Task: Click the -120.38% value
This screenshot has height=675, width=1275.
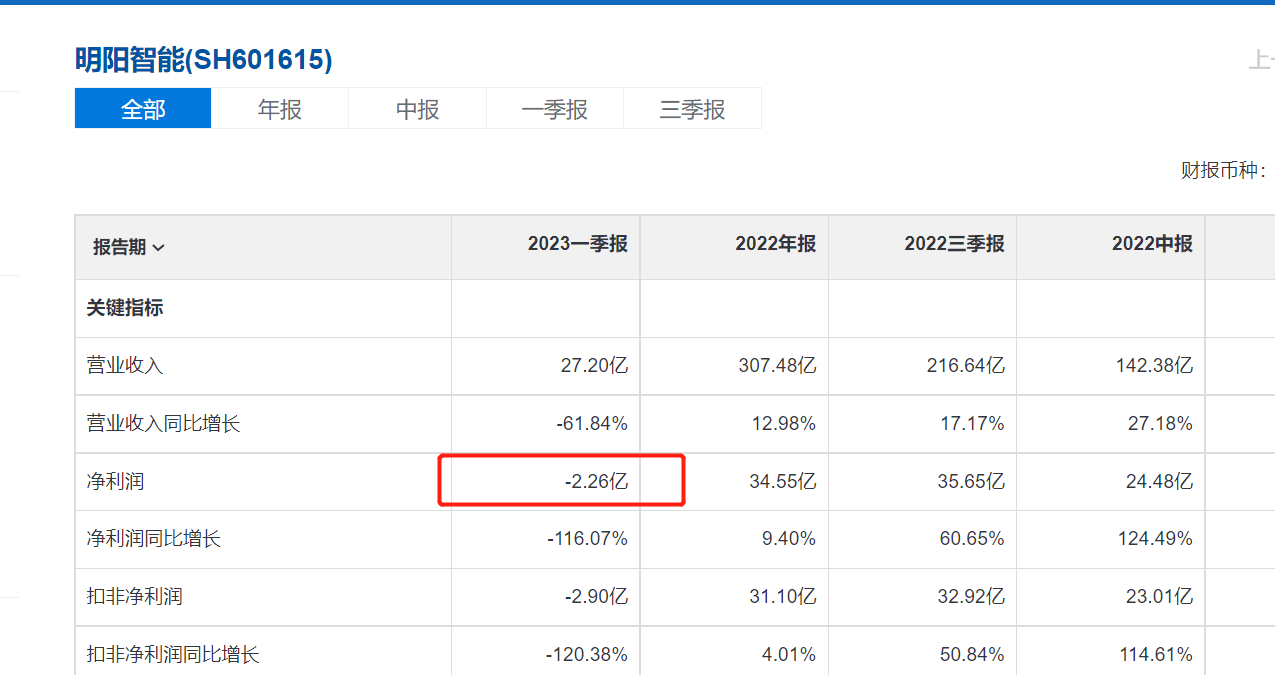Action: pos(587,655)
